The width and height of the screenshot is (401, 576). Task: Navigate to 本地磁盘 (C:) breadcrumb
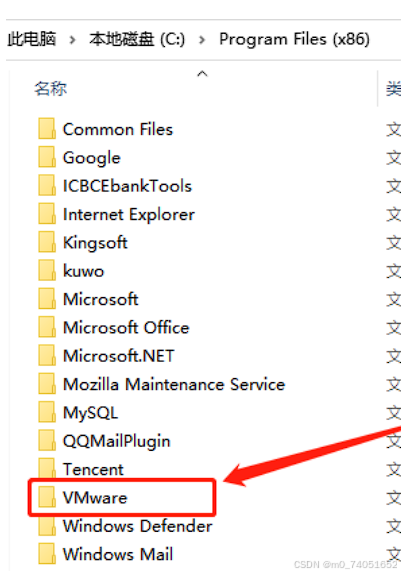click(137, 39)
